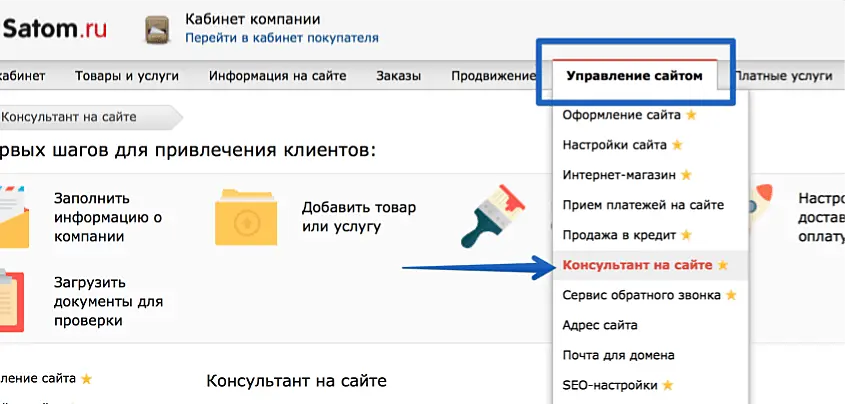Click the delivery and payment setup link
The height and width of the screenshot is (404, 845).
[821, 218]
